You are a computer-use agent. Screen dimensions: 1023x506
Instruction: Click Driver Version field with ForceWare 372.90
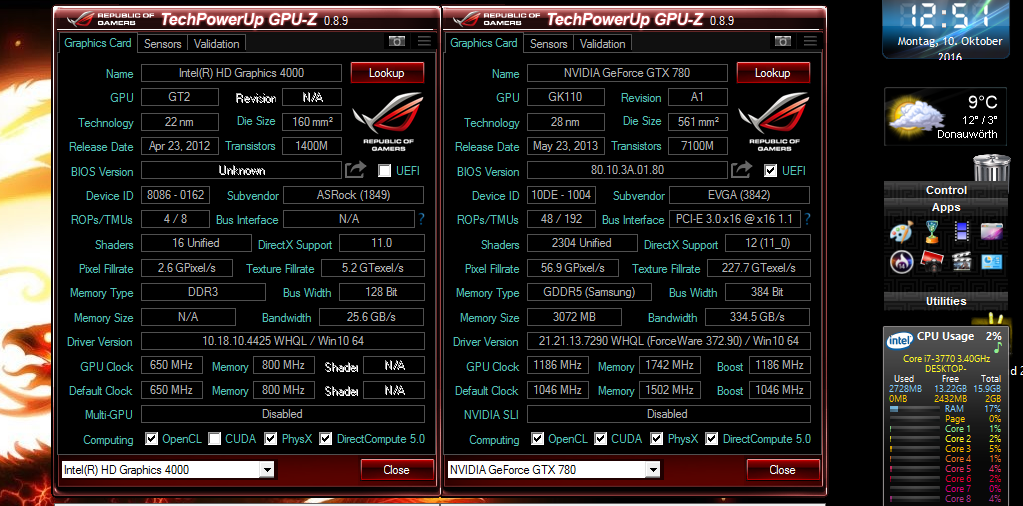[669, 341]
